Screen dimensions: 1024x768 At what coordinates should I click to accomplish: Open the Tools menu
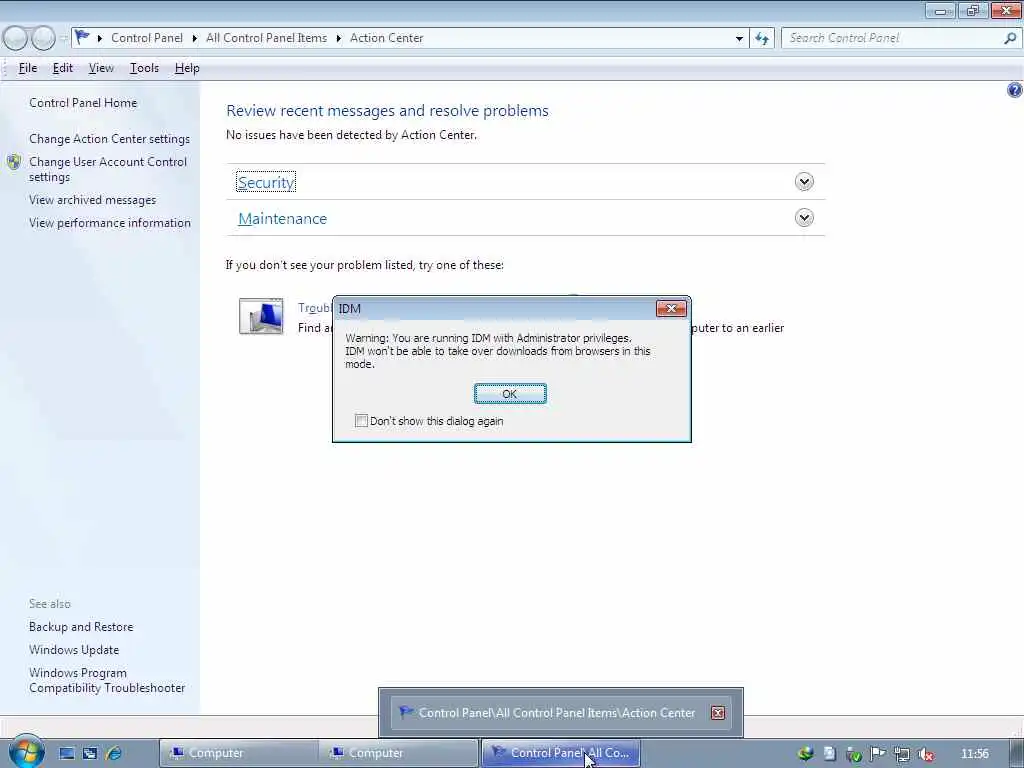[144, 68]
